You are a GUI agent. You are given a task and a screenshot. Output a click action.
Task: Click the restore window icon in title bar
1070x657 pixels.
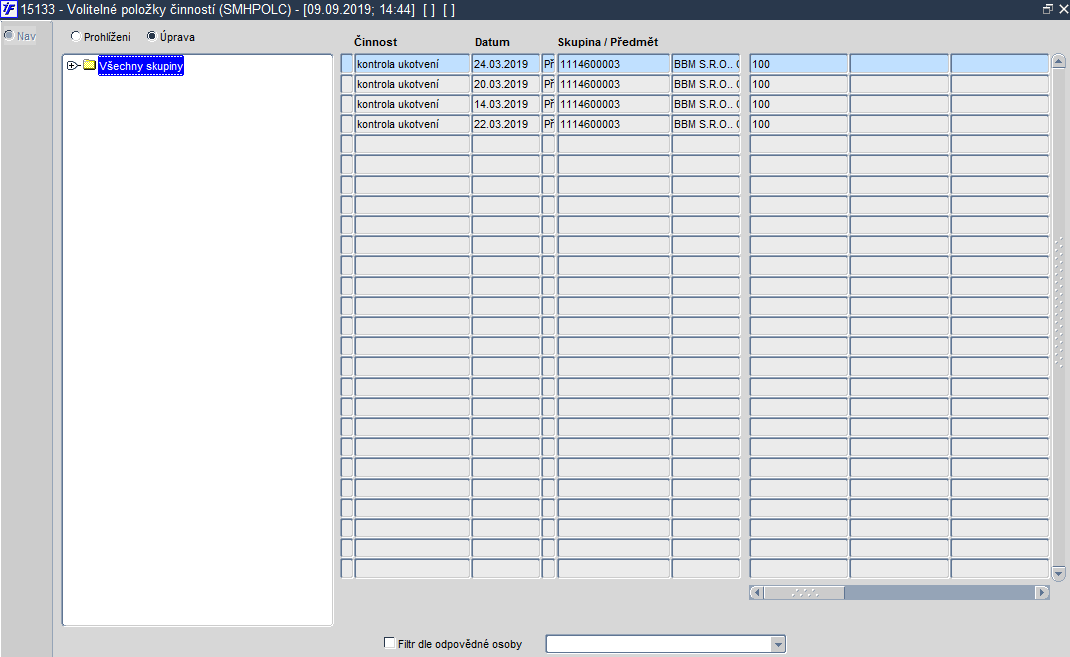pos(1047,10)
